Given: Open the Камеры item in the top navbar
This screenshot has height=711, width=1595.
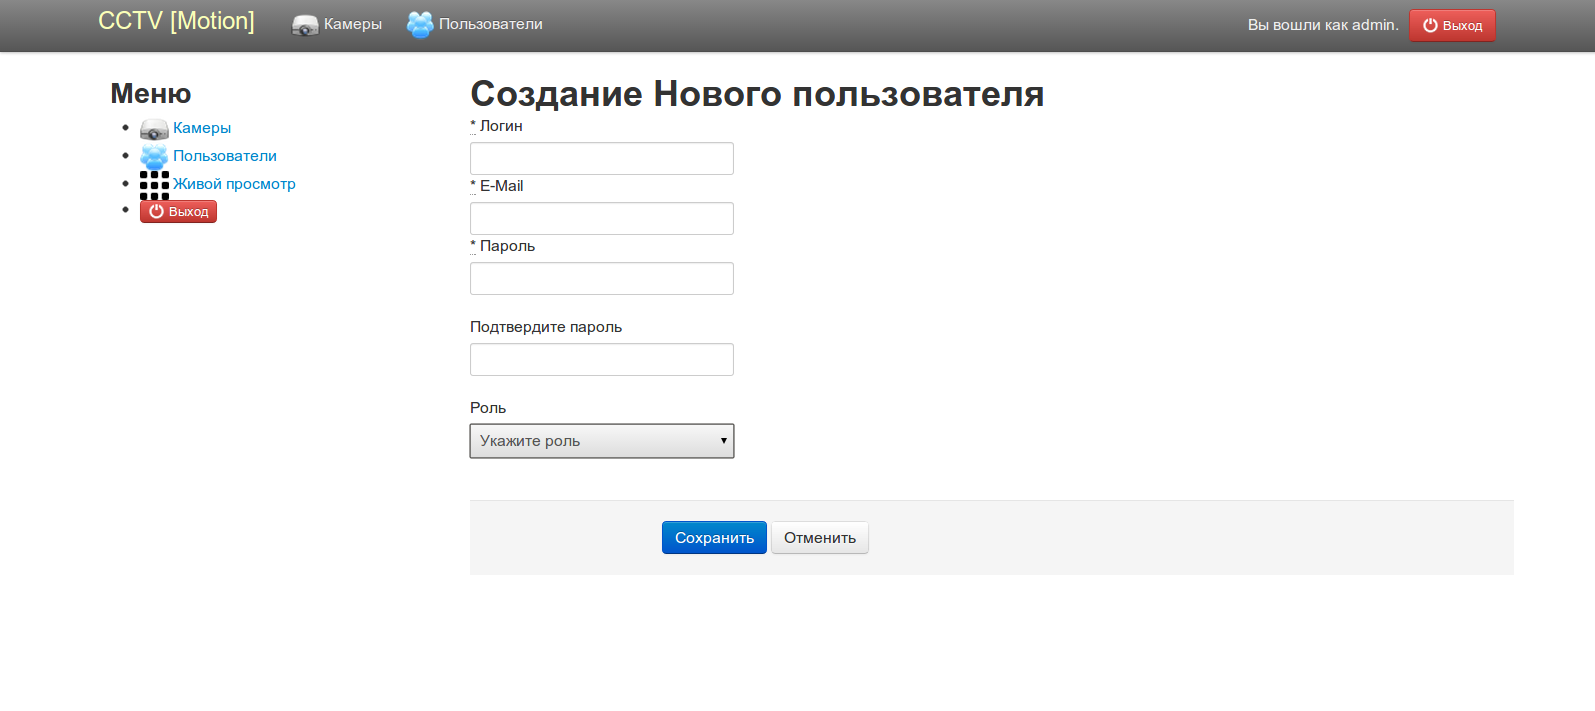Looking at the screenshot, I should [352, 24].
